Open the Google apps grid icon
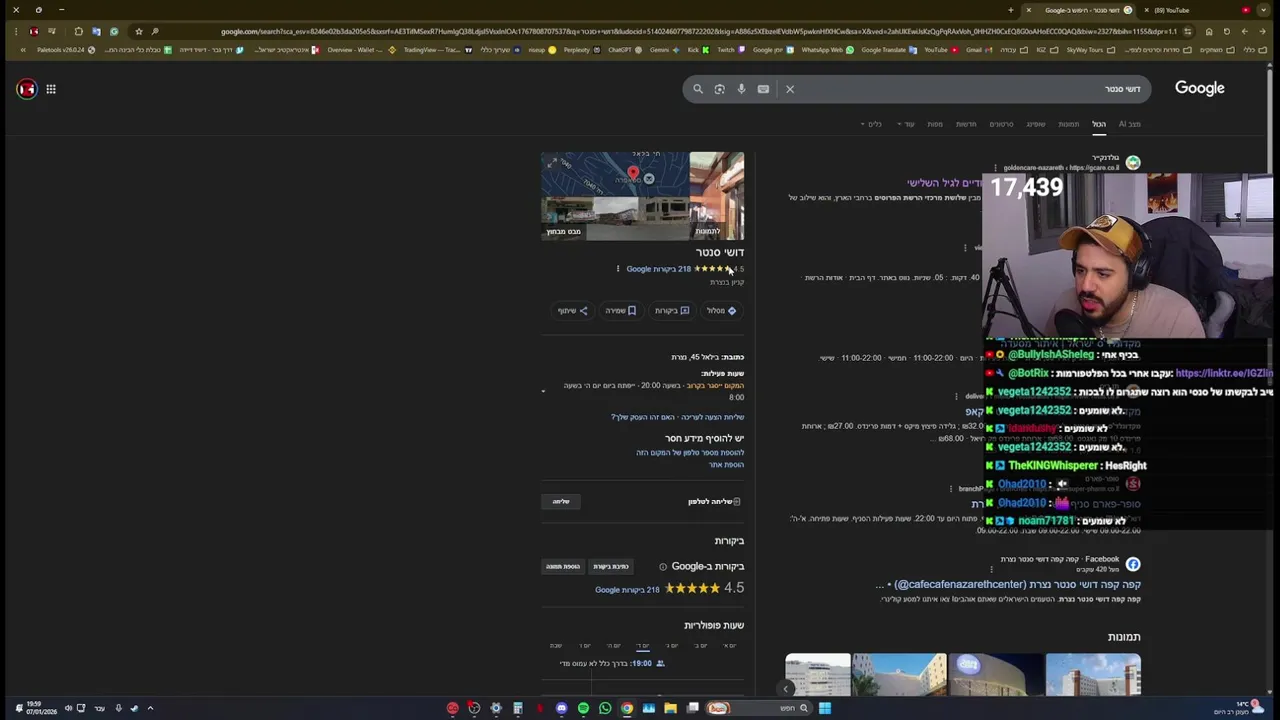Screen dimensions: 1280x720 (x=51, y=89)
